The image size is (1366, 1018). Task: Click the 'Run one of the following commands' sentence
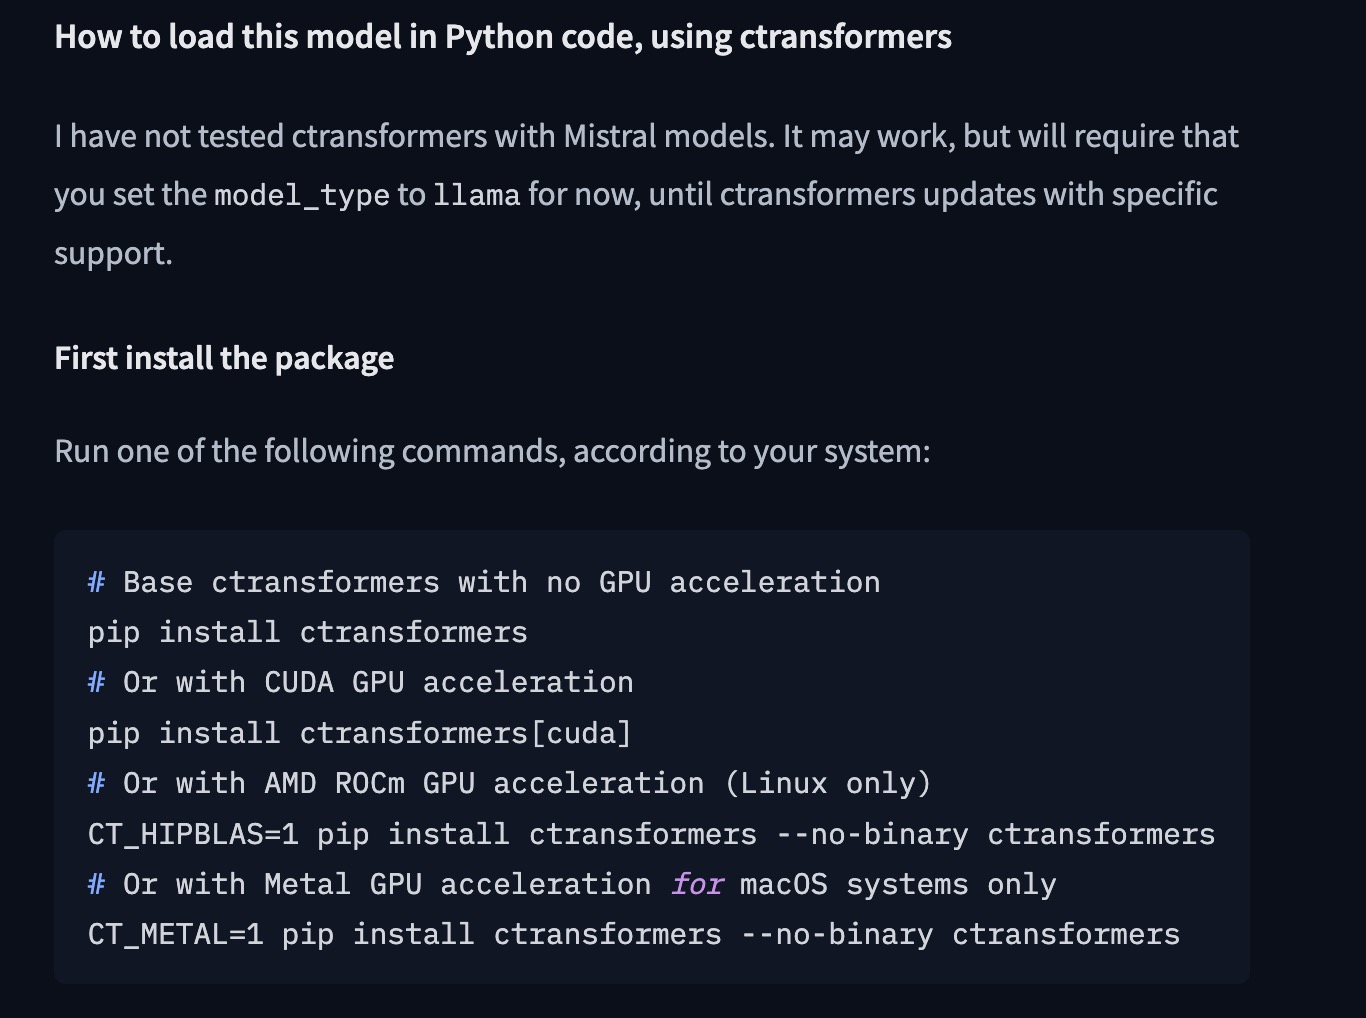tap(492, 451)
